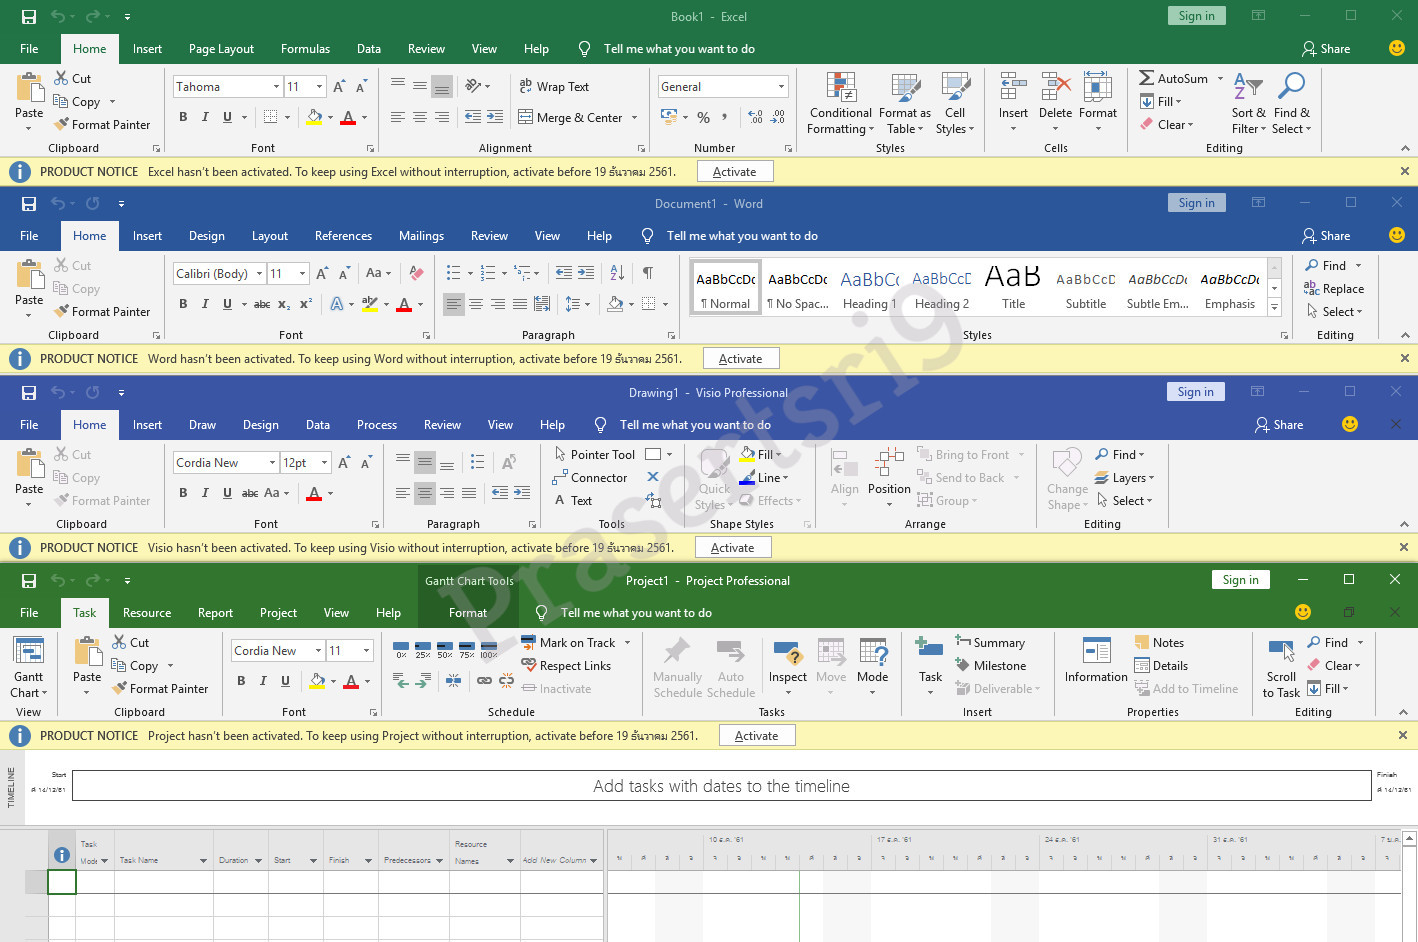Click Information in Project's Properties group
Screen dimensions: 1418x942
(x=1096, y=662)
